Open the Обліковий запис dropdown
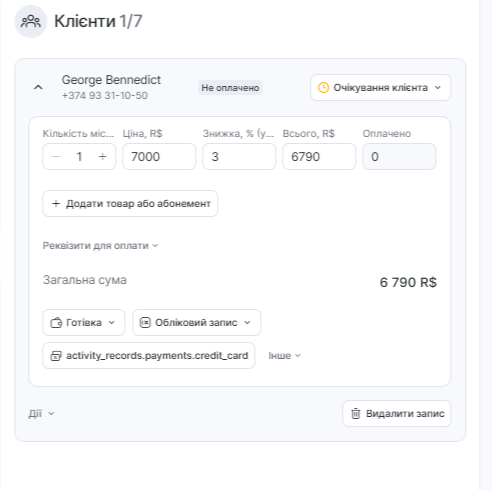Screen dimensions: 492x490 [x=196, y=322]
